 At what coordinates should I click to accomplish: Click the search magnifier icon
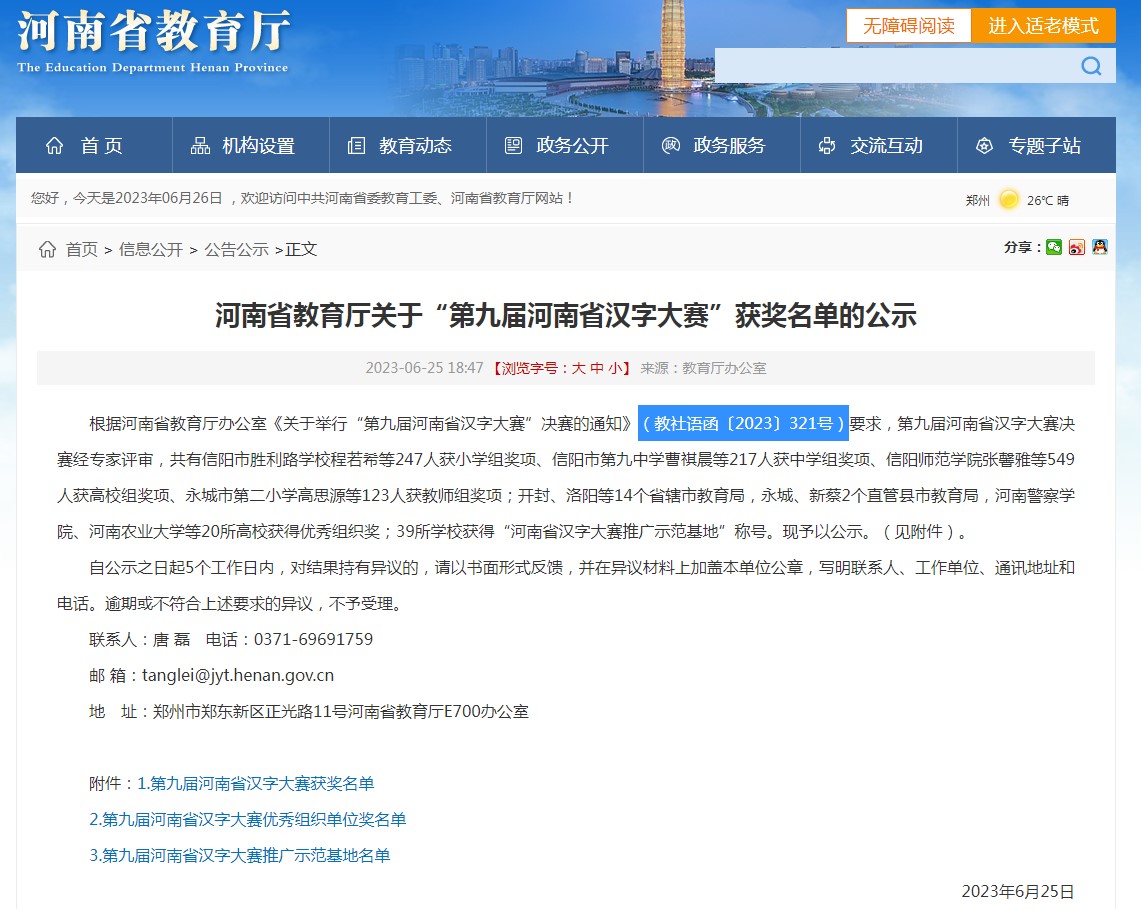[1091, 66]
